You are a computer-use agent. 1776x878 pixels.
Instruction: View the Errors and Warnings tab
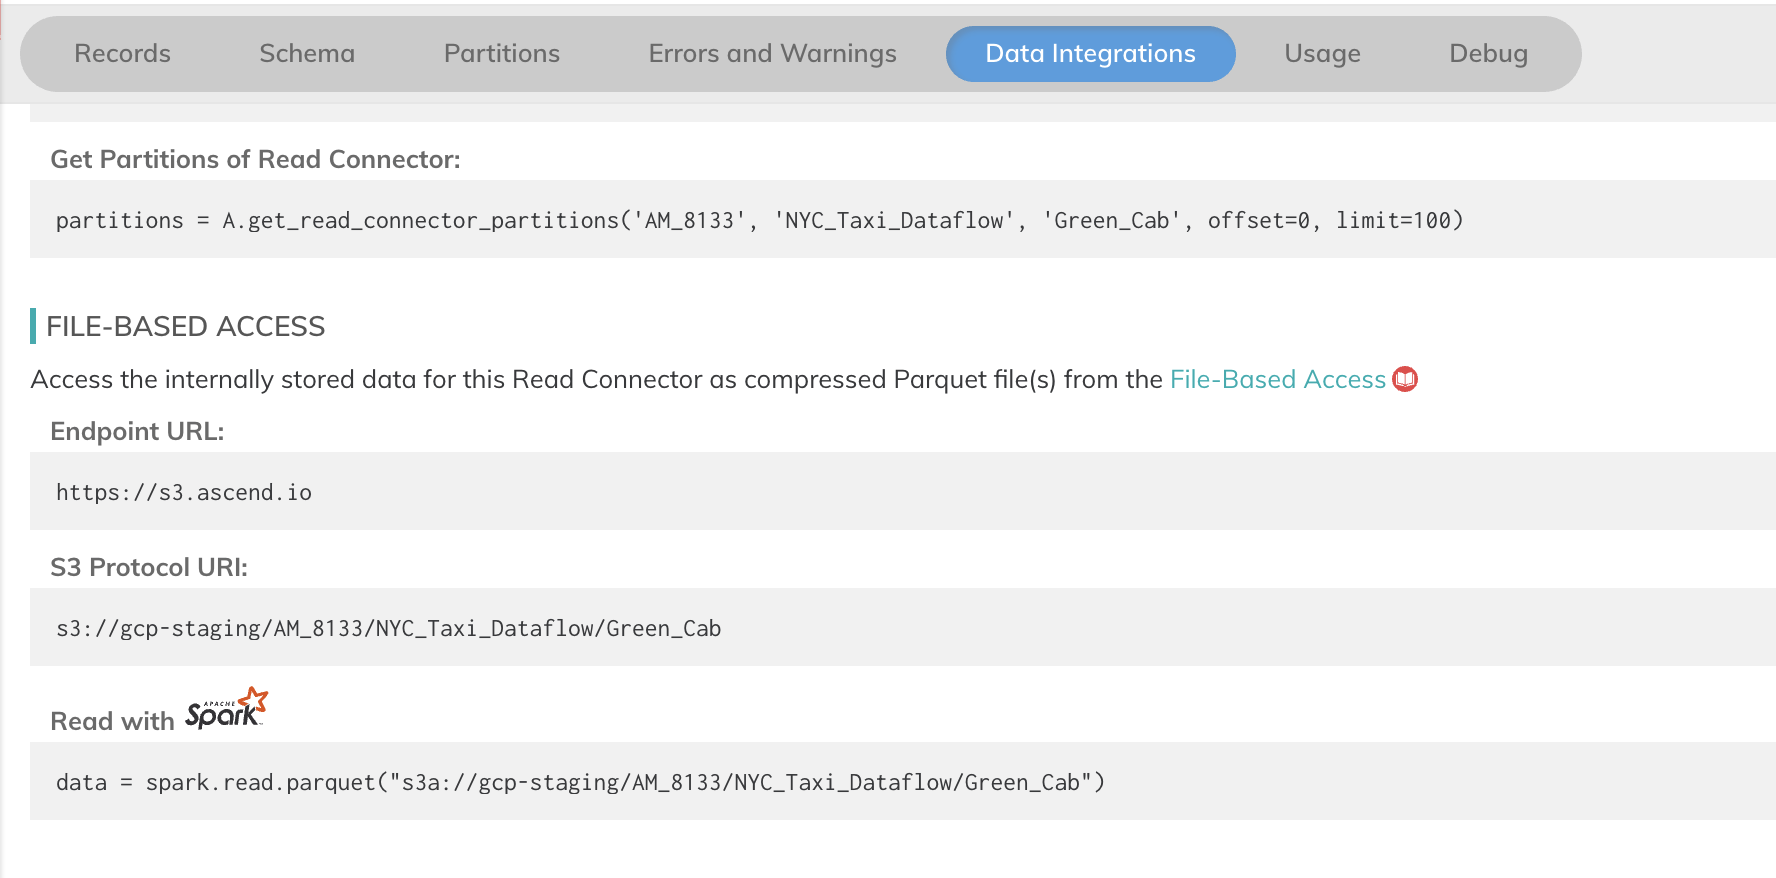772,54
